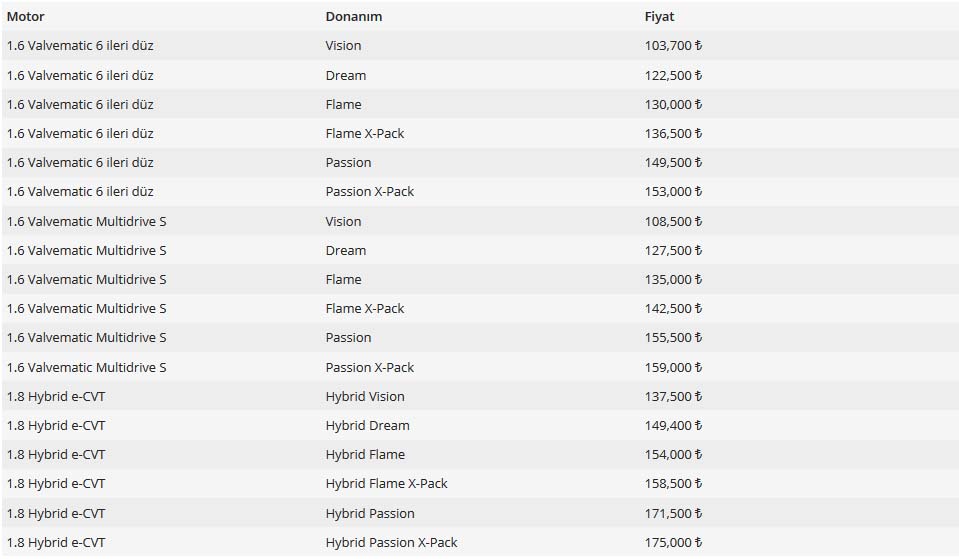Click the 159,000 ₺ price

point(673,367)
